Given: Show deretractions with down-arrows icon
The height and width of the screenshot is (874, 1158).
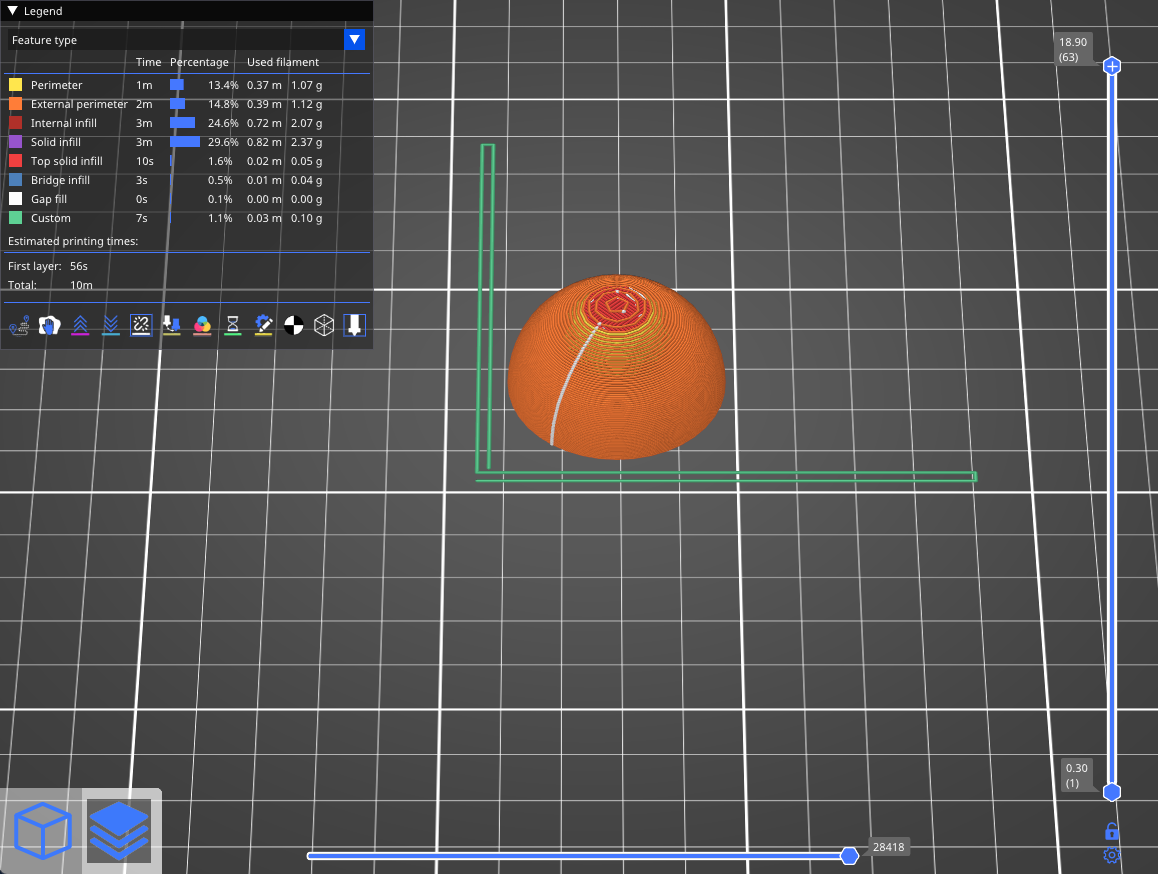Looking at the screenshot, I should (111, 325).
